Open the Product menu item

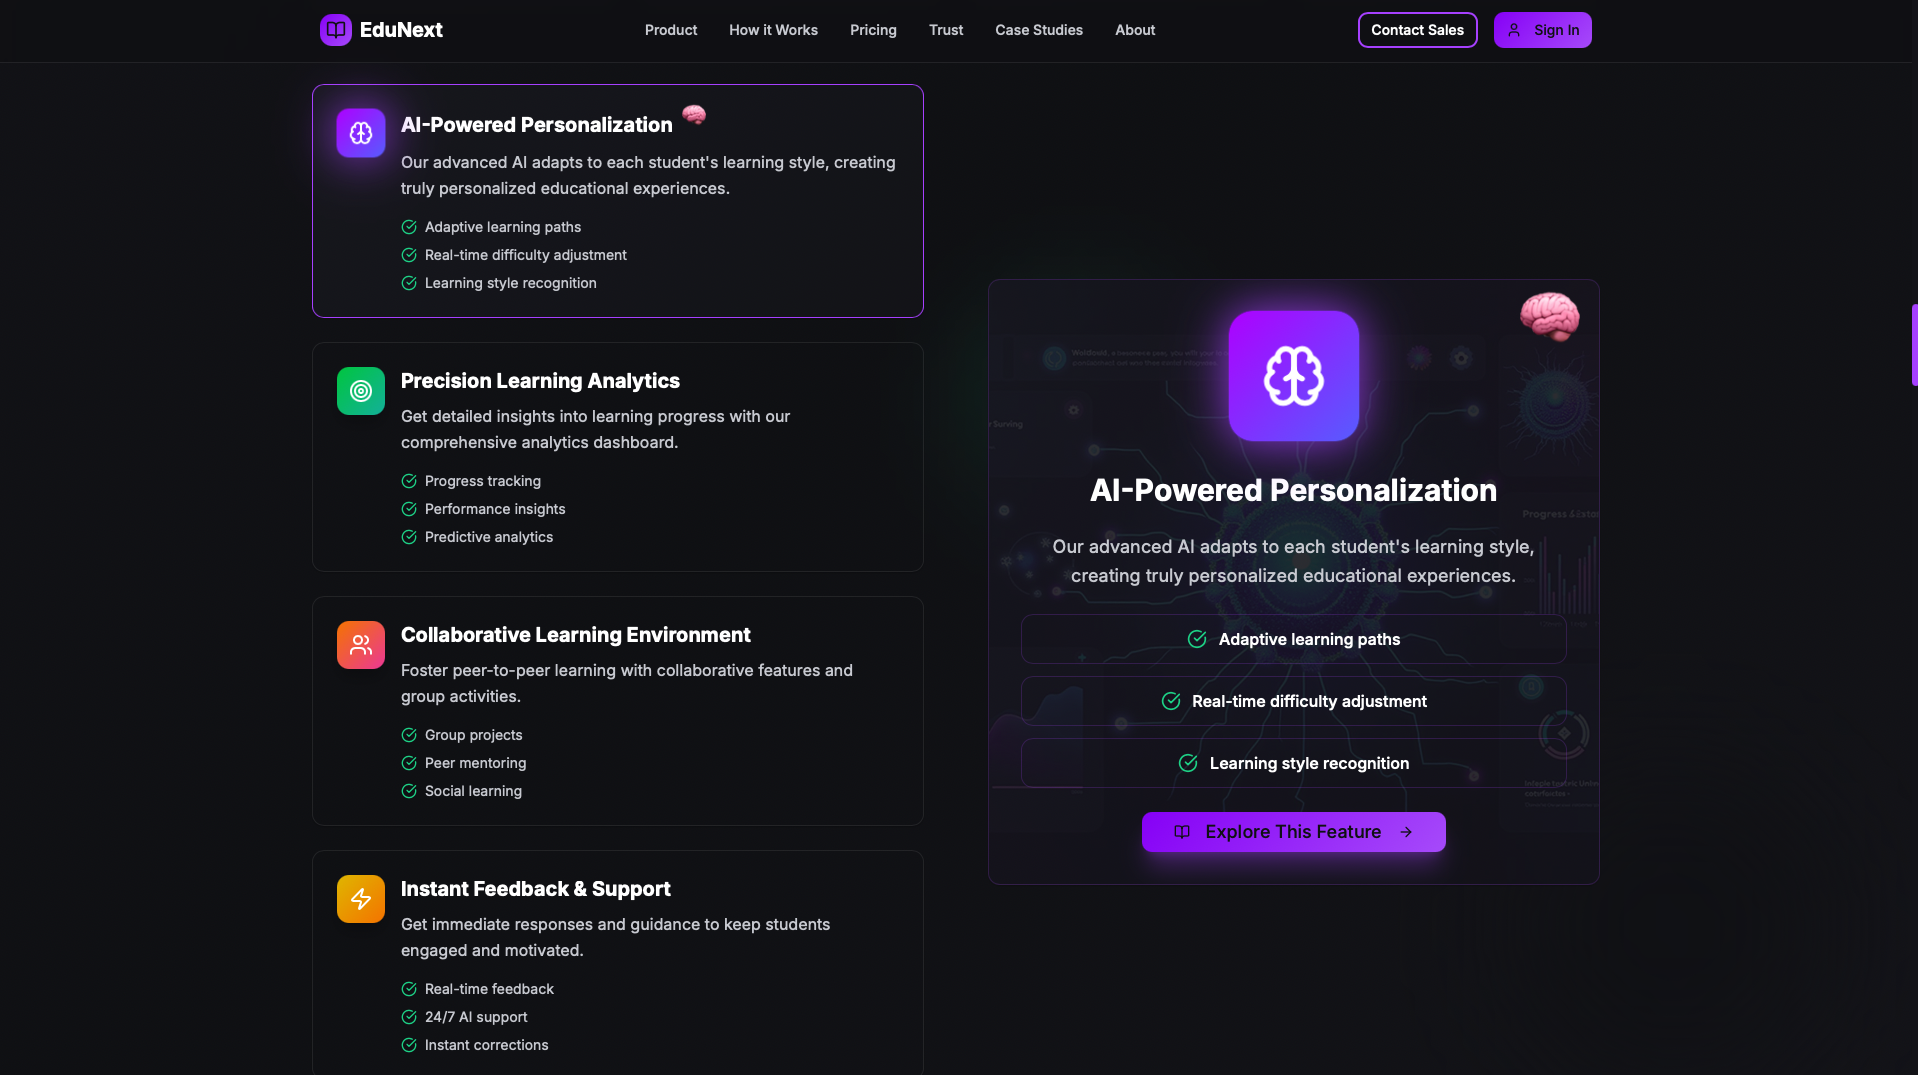point(671,30)
